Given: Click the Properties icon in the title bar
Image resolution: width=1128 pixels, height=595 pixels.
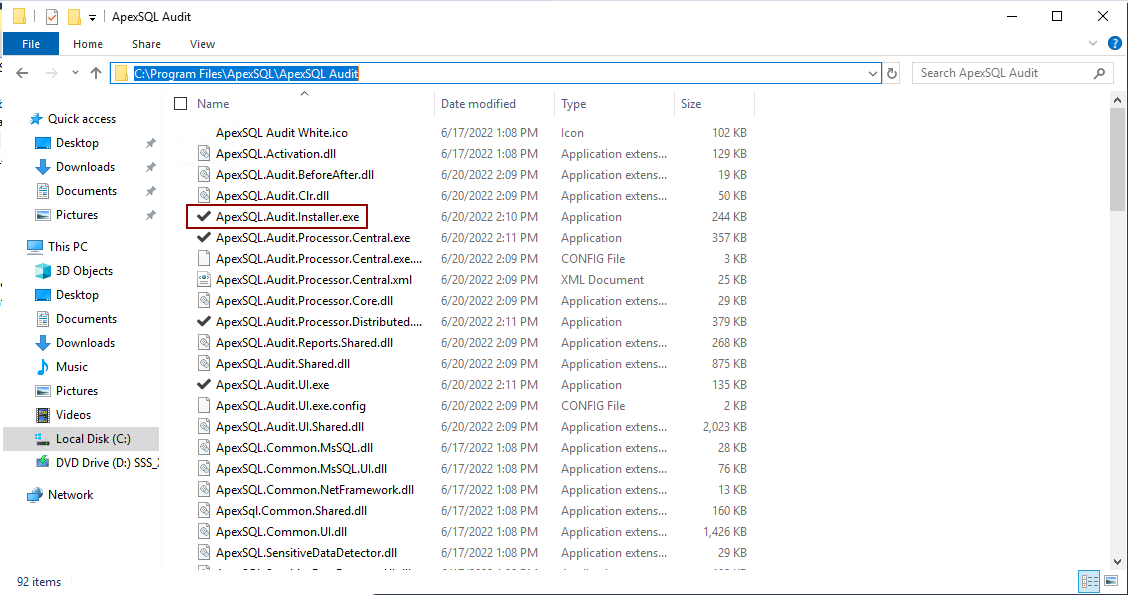Looking at the screenshot, I should [52, 16].
